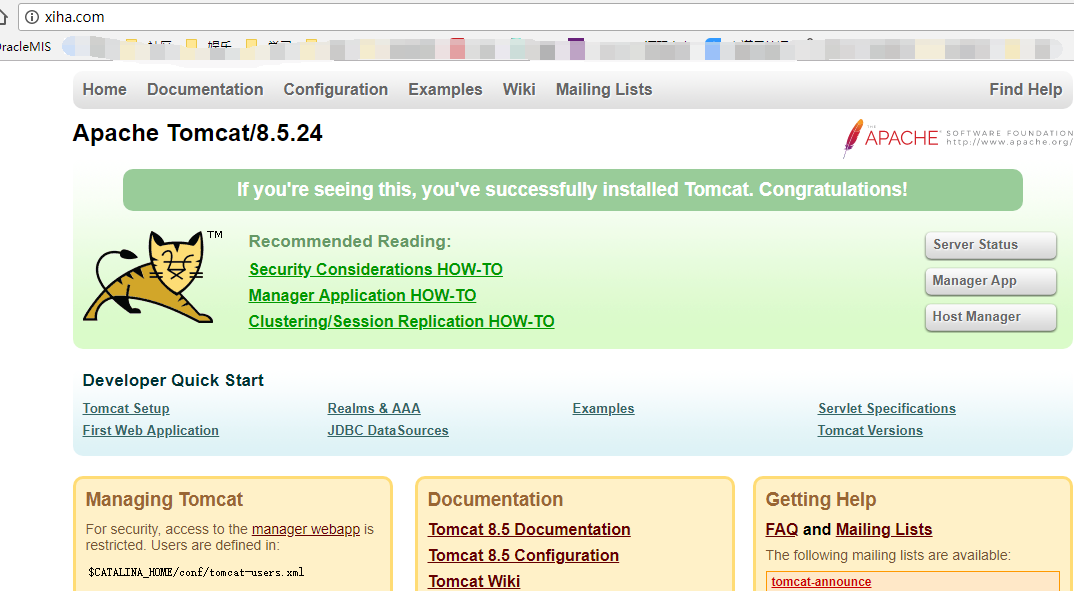Open the Configuration nav item
1074x591 pixels.
click(336, 90)
